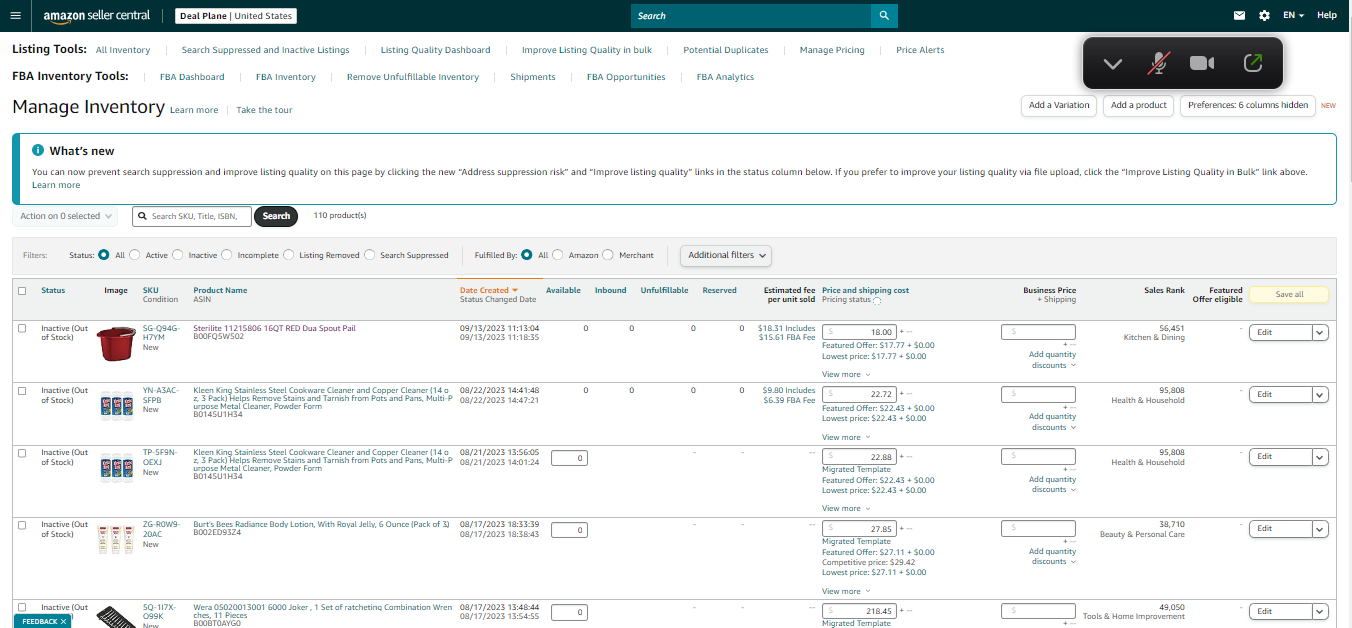The width and height of the screenshot is (1352, 628).
Task: Open Search Suppressed and Inactive Listings
Action: pos(266,50)
